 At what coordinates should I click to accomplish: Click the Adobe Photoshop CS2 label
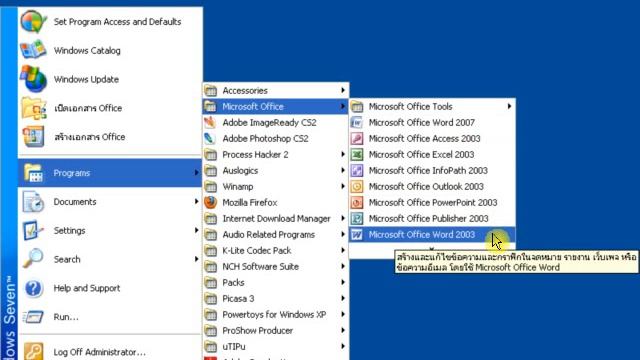[265, 139]
